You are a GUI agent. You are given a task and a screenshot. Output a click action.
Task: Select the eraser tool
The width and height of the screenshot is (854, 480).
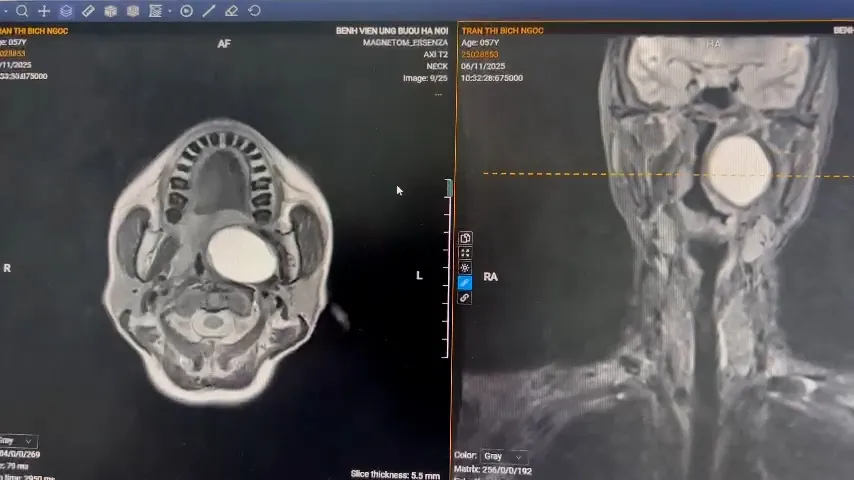tap(231, 11)
